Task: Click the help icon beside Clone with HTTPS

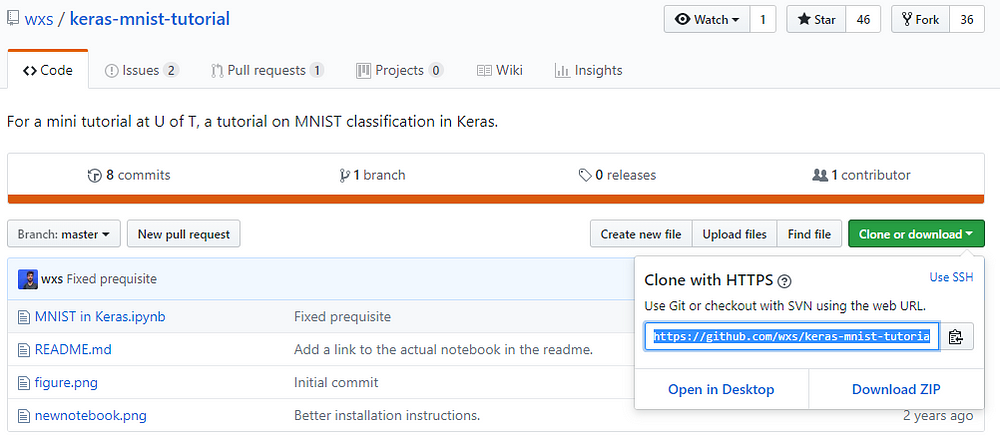Action: point(784,281)
